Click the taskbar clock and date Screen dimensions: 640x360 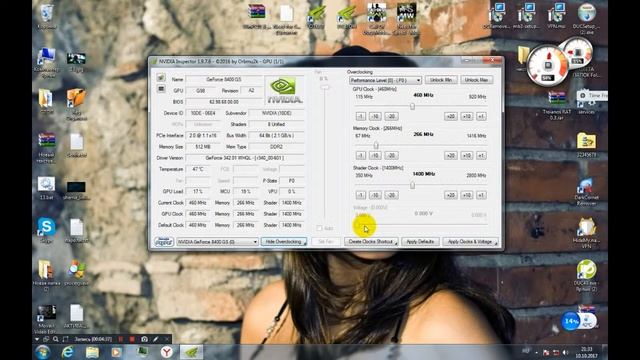[587, 352]
